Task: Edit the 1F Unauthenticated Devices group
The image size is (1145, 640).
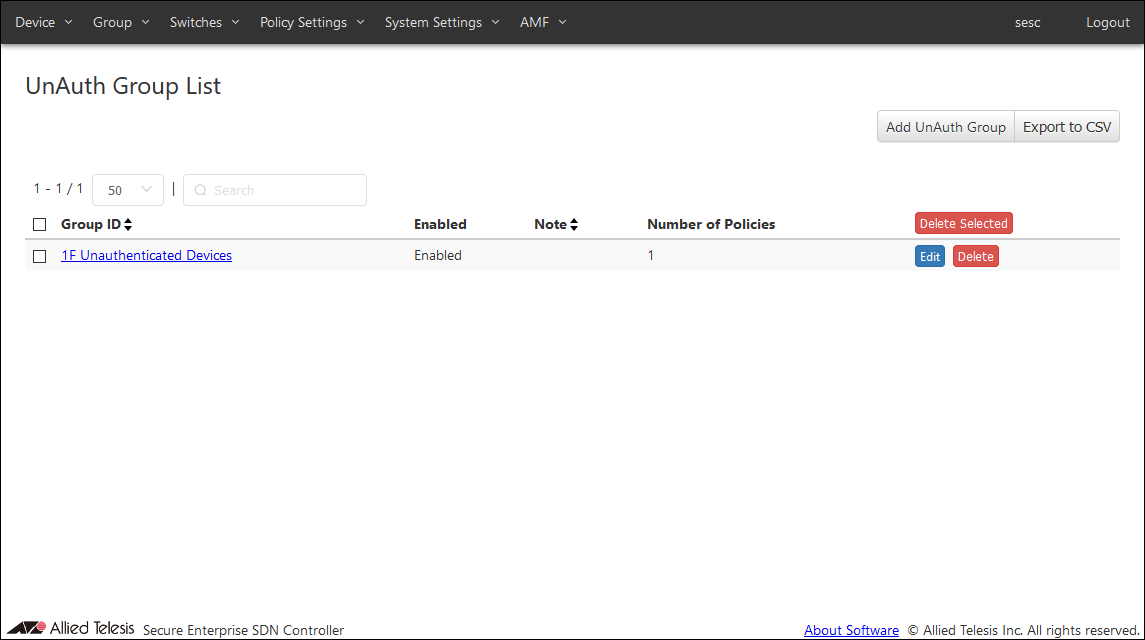Action: click(x=929, y=257)
